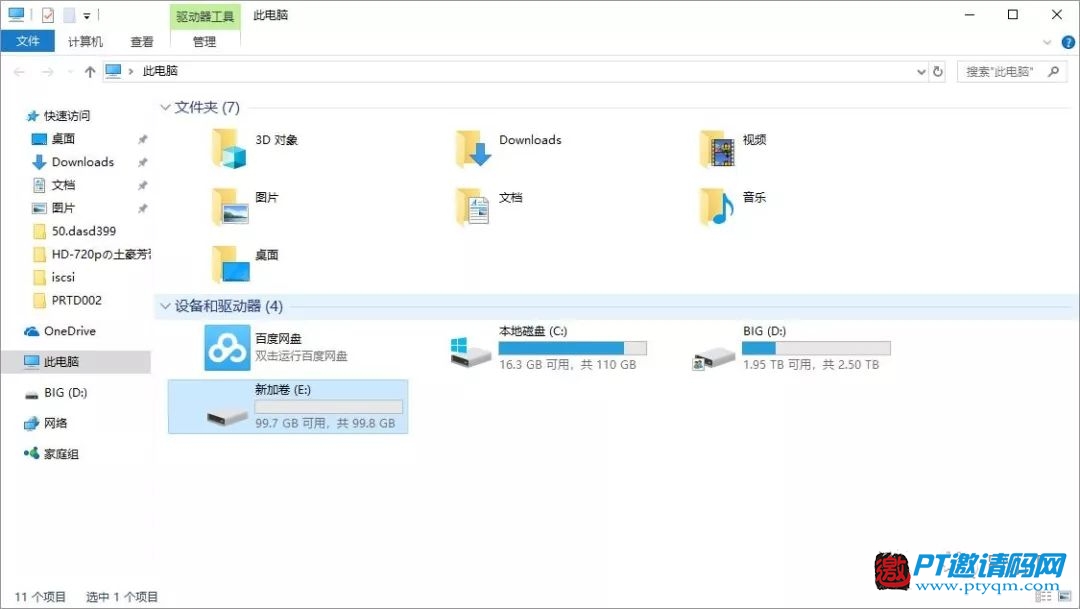This screenshot has height=609, width=1080.
Task: Select the 本地磁盘 (C:) drive icon
Action: coord(470,352)
